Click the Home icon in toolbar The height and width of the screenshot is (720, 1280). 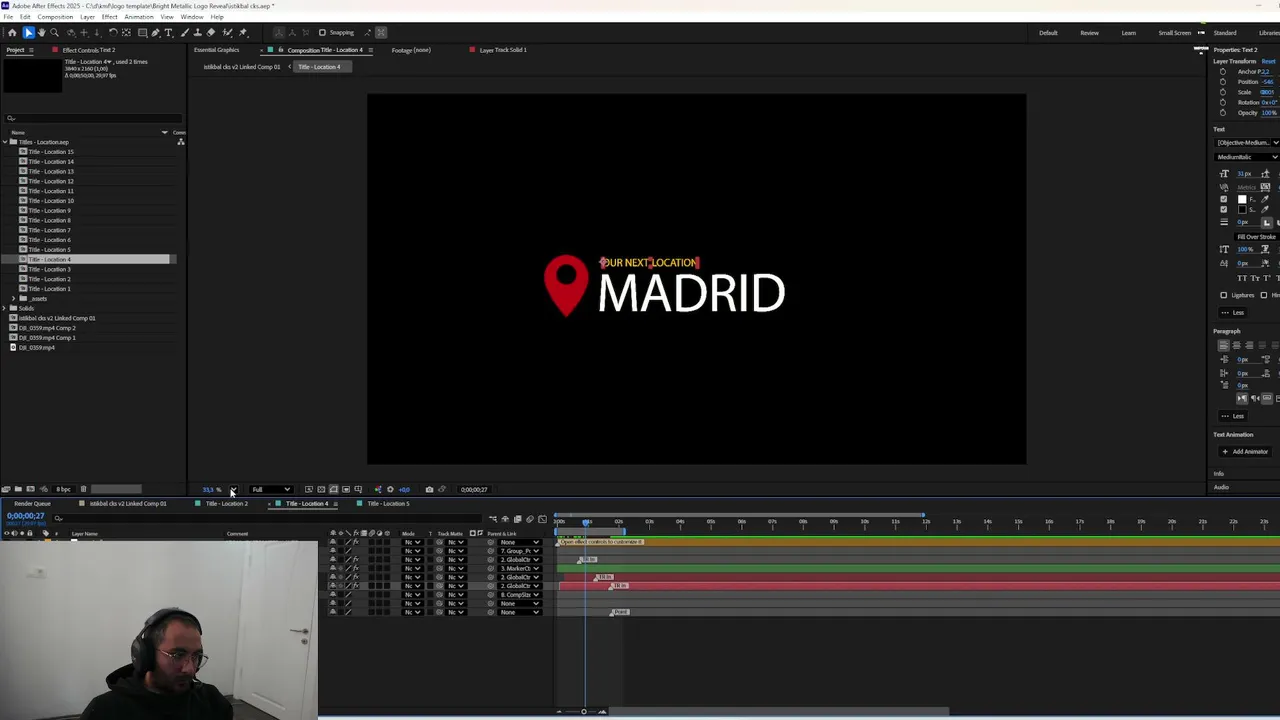tap(12, 33)
